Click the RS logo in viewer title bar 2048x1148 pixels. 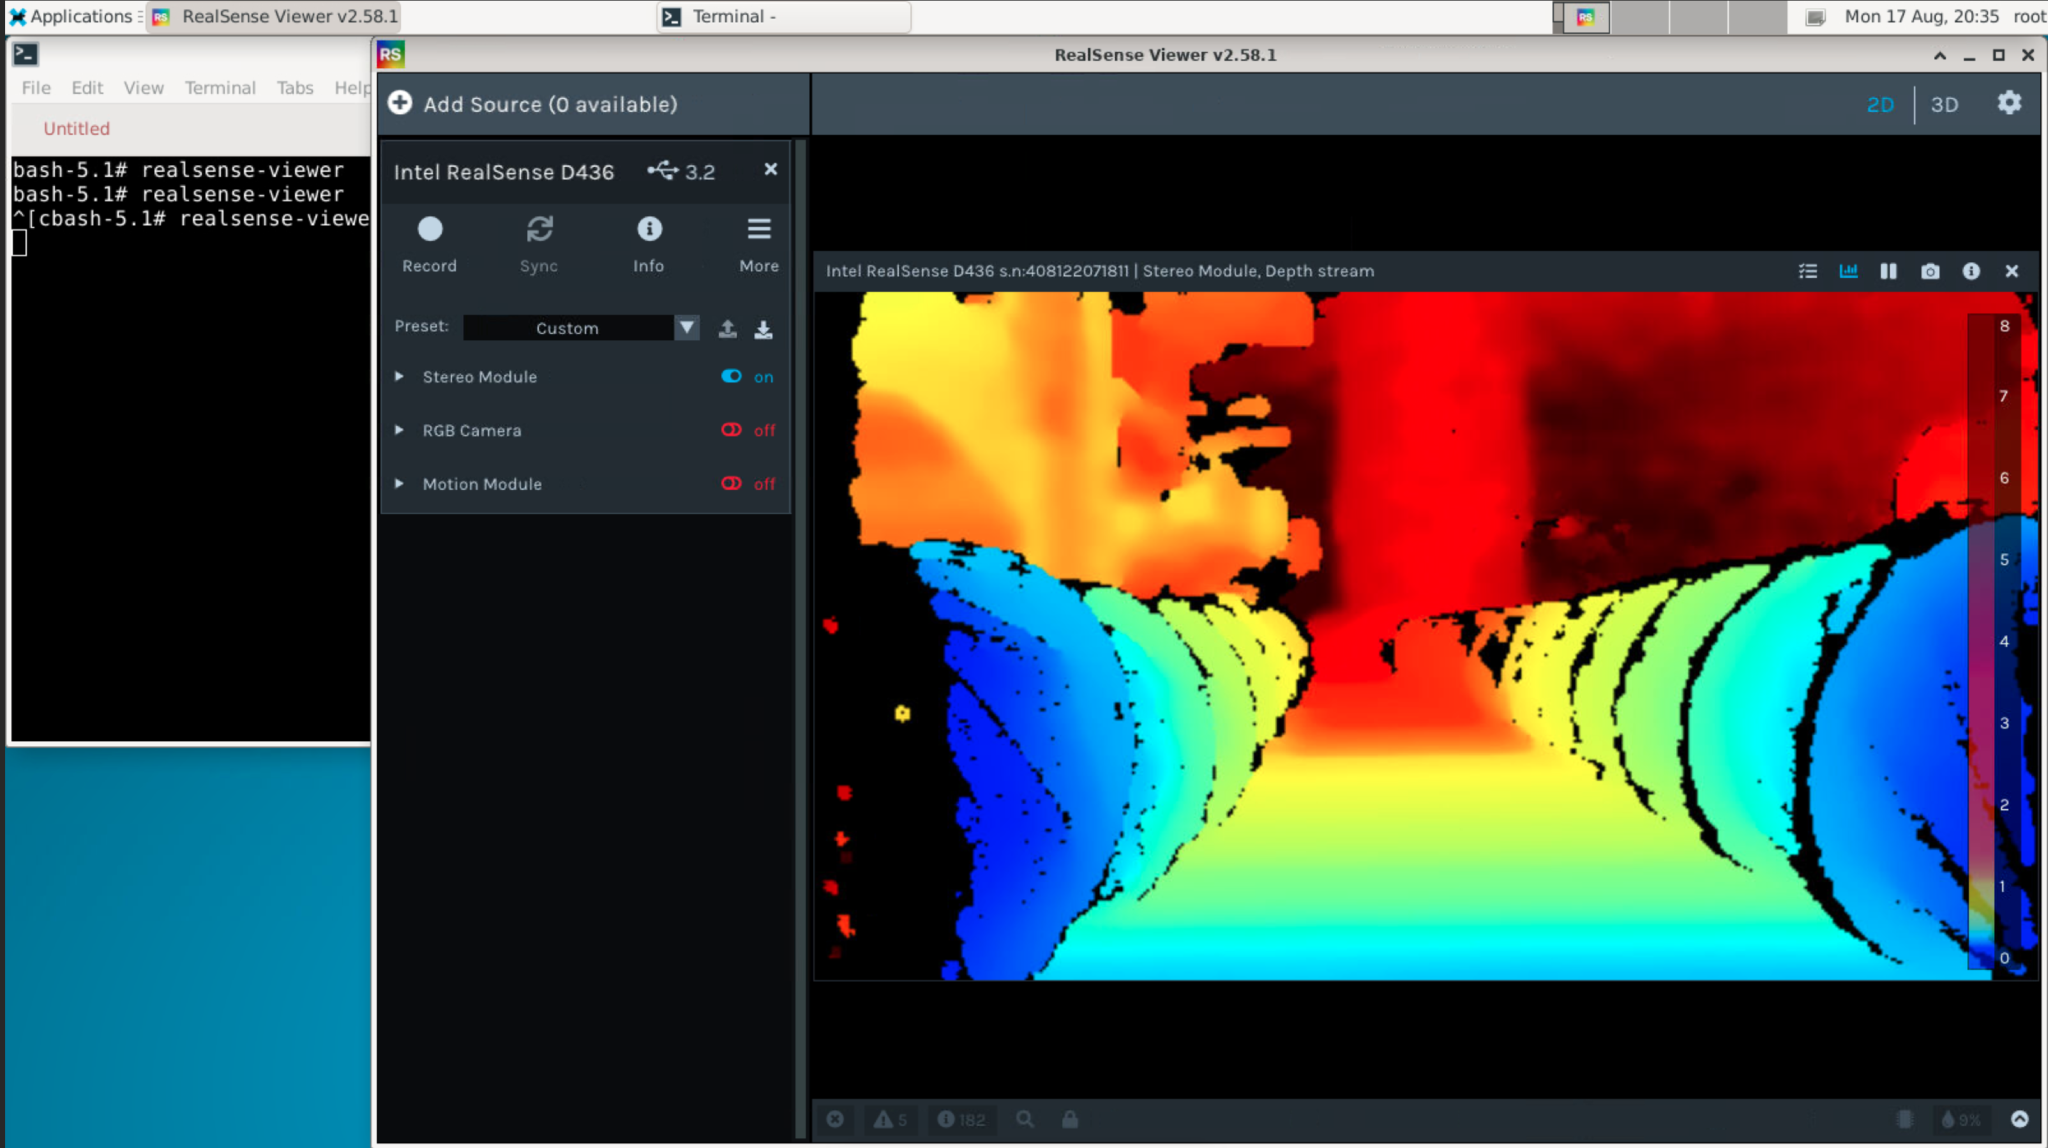coord(391,54)
